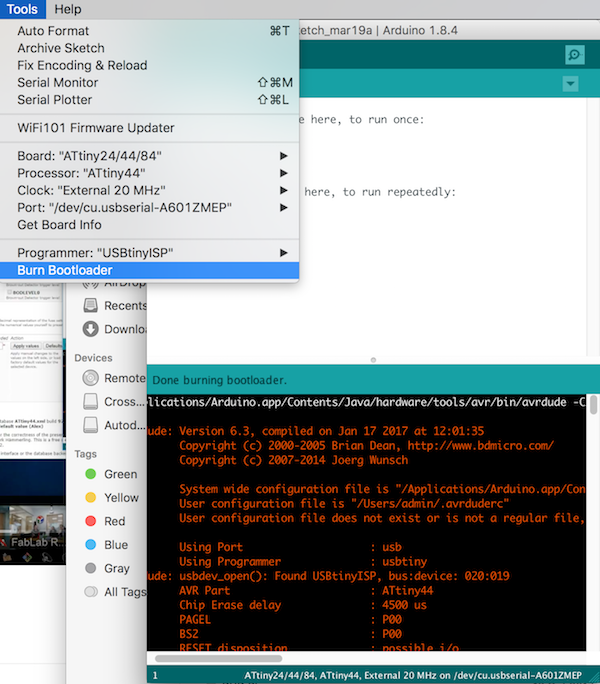Screen dimensions: 600x684
Task: Click Apply values button in background window
Action: click(25, 345)
